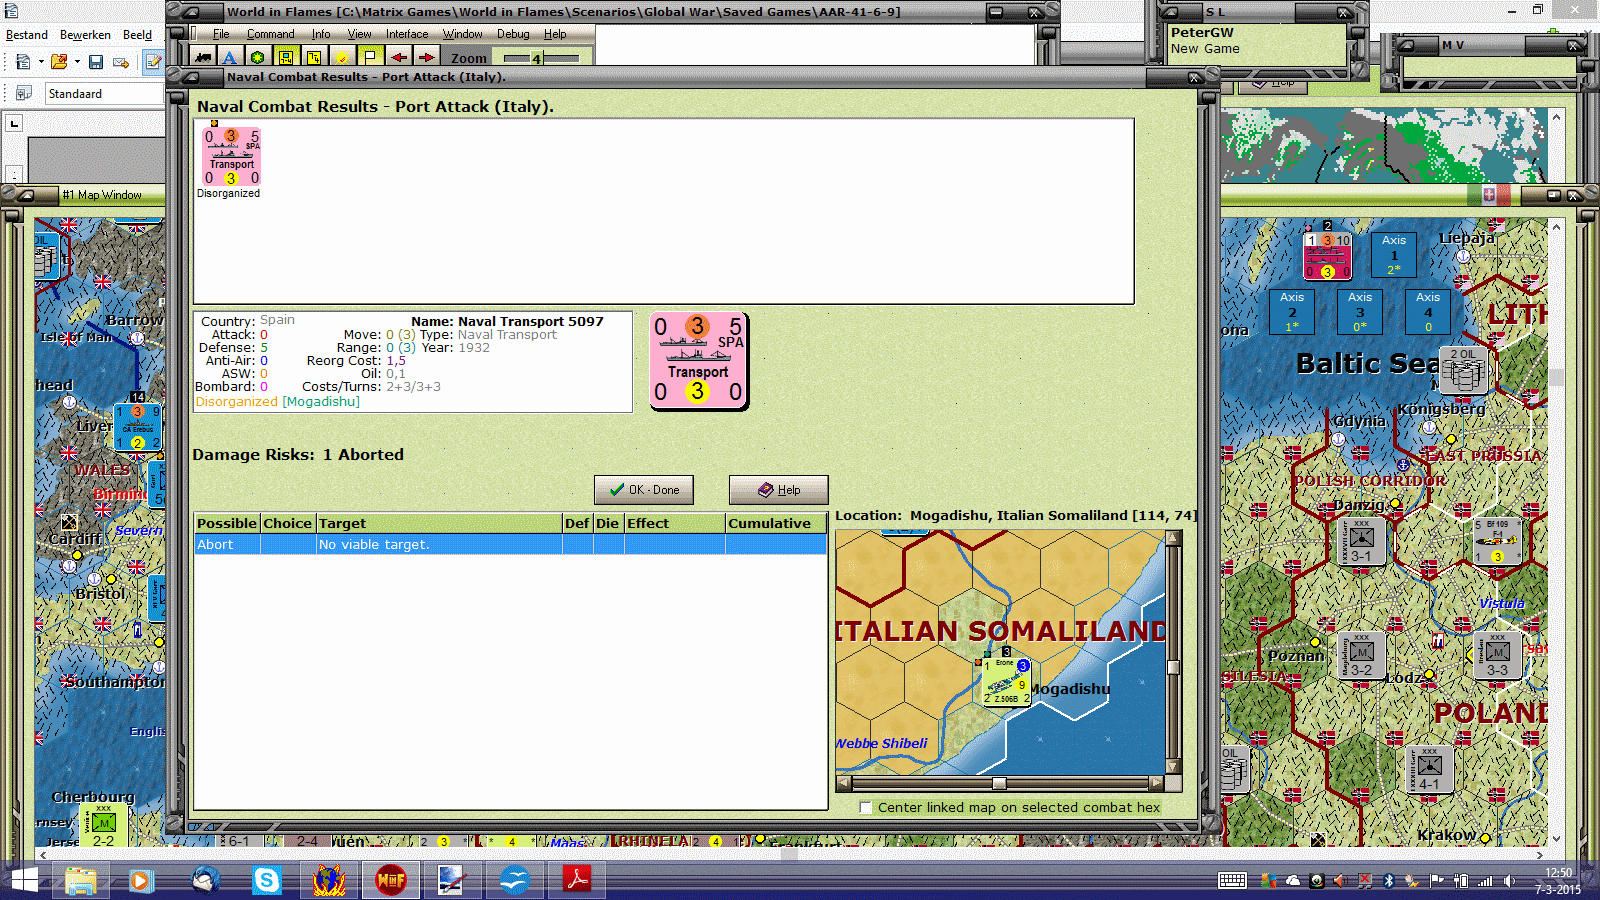The height and width of the screenshot is (900, 1600).
Task: Click the green hexagon toolbar icon
Action: click(258, 58)
